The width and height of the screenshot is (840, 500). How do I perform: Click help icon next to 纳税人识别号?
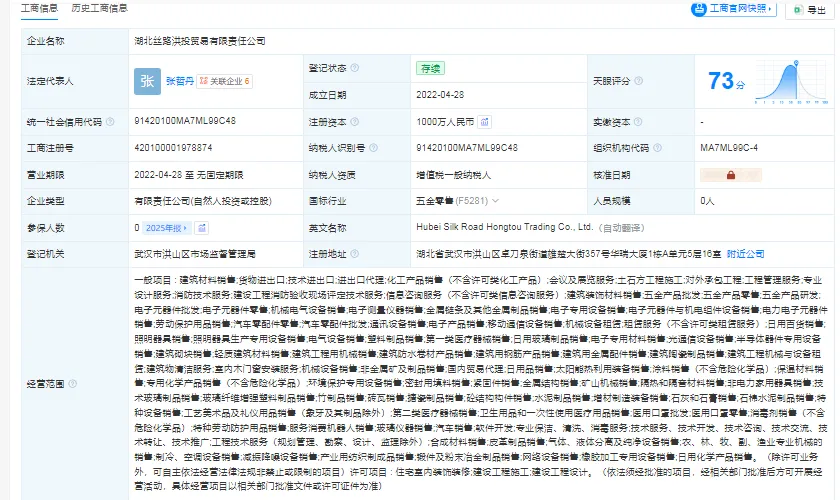pyautogui.click(x=373, y=148)
